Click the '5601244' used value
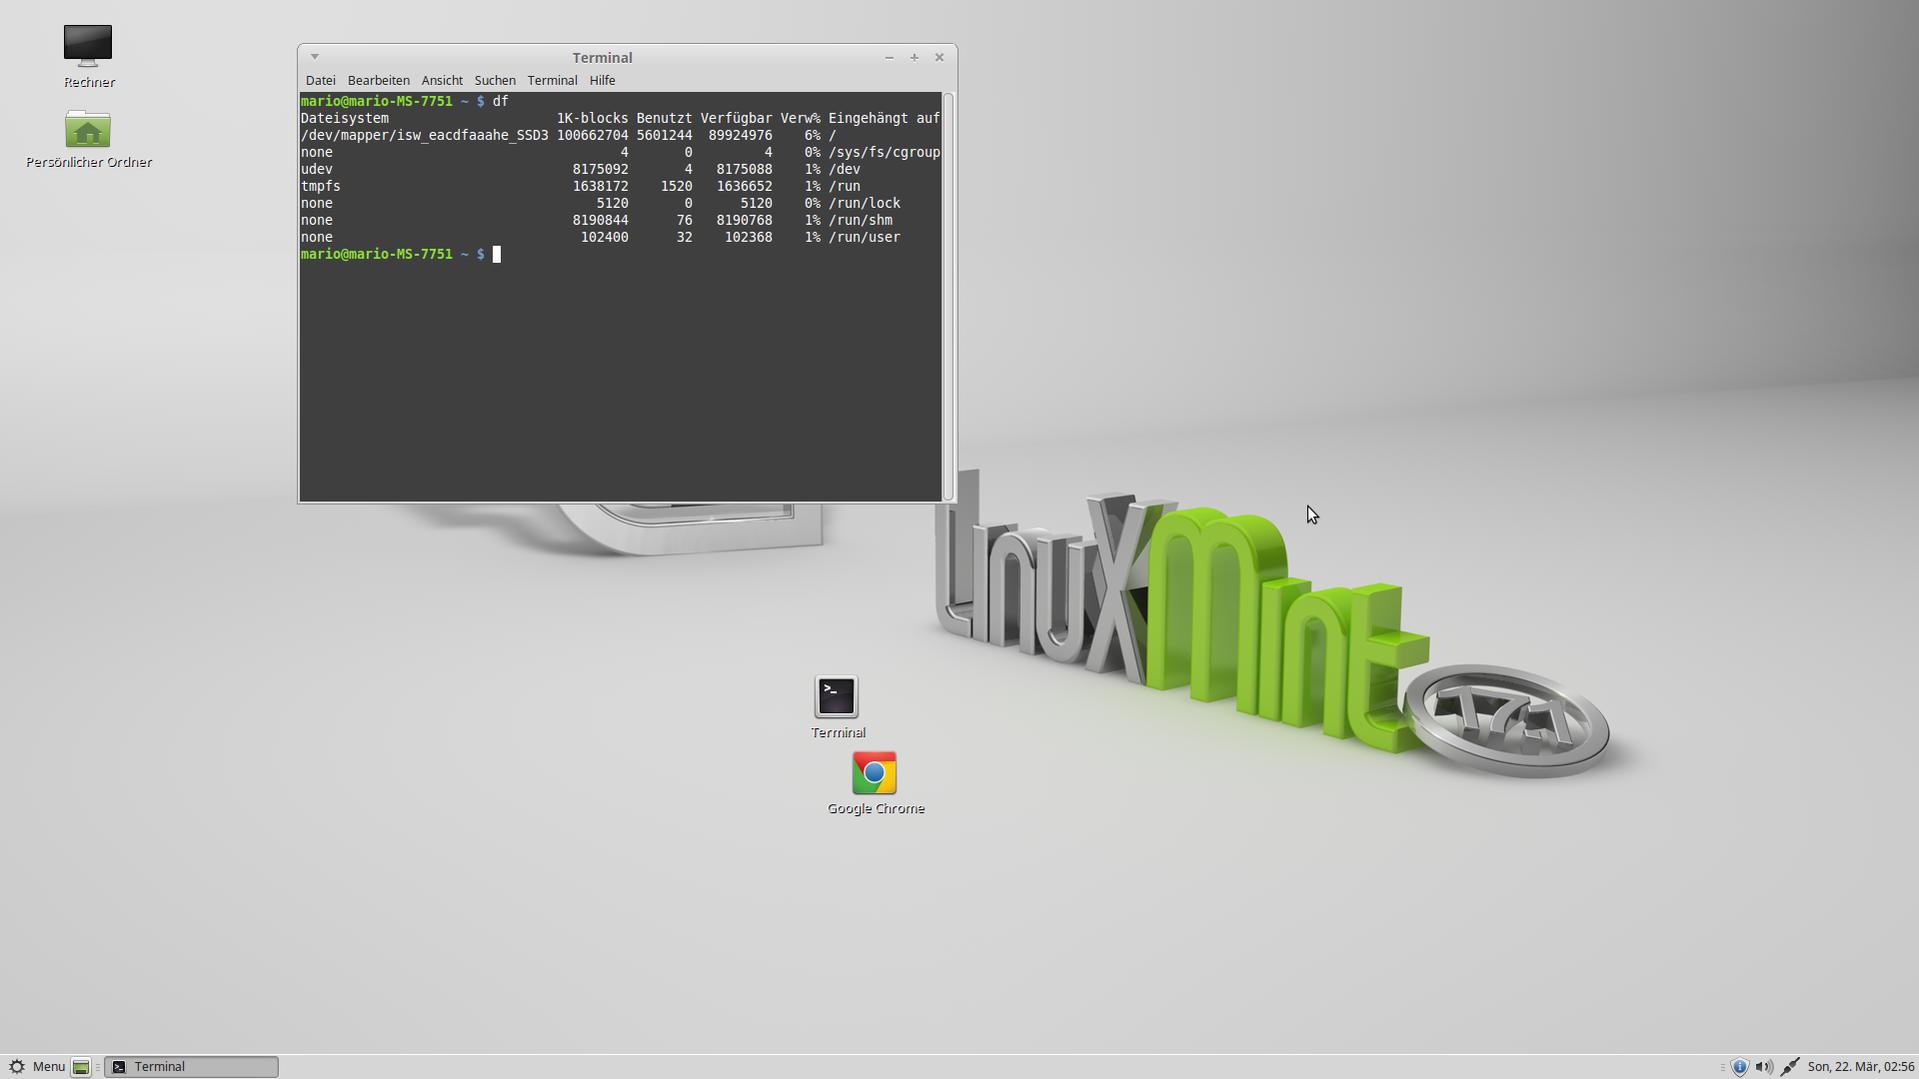This screenshot has height=1079, width=1919. 664,135
